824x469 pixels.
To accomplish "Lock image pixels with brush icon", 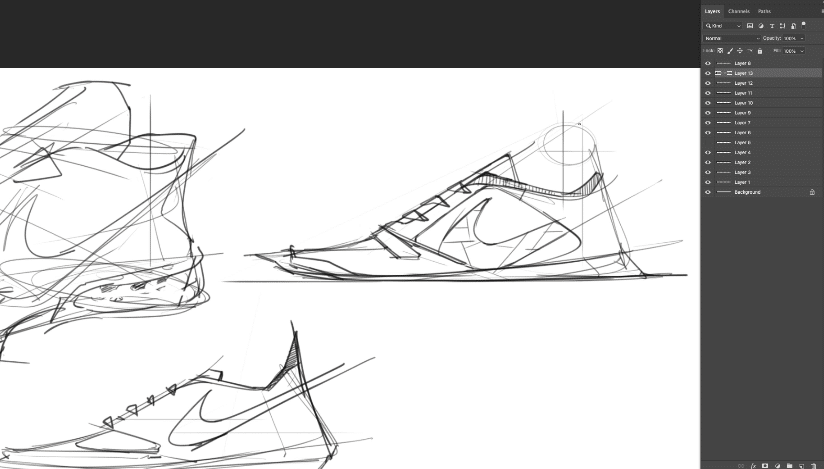I will tap(730, 51).
